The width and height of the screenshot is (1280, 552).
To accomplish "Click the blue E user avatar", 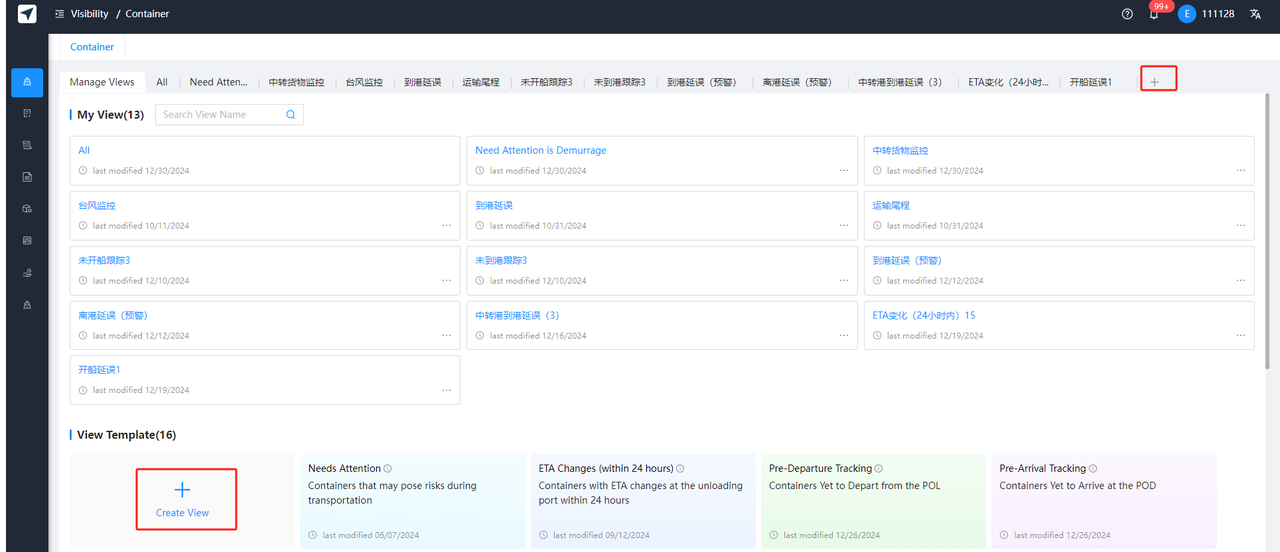I will coord(1187,14).
